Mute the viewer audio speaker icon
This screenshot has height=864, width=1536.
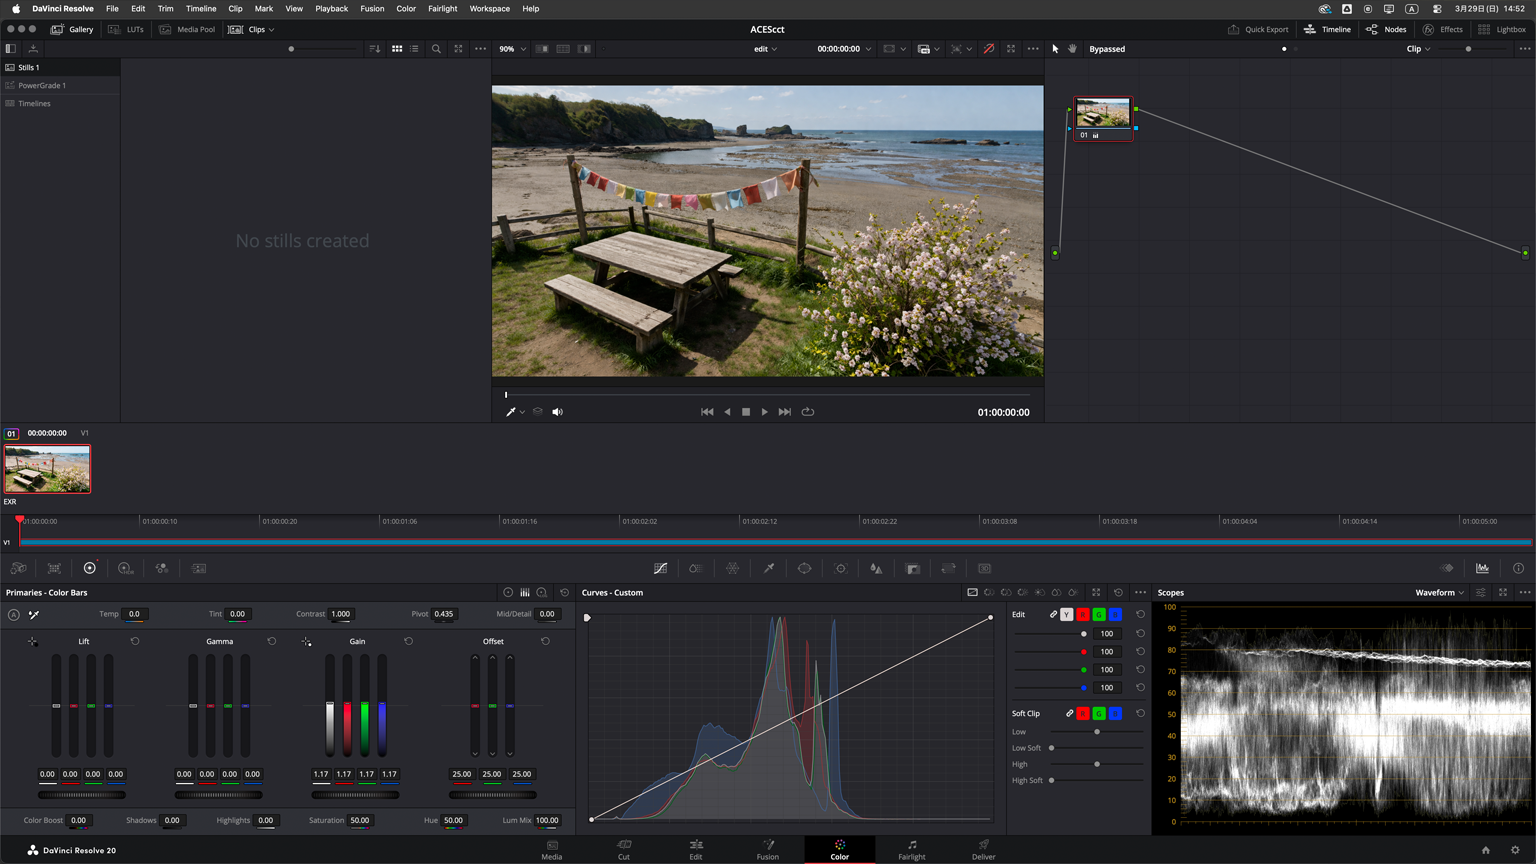click(x=558, y=412)
